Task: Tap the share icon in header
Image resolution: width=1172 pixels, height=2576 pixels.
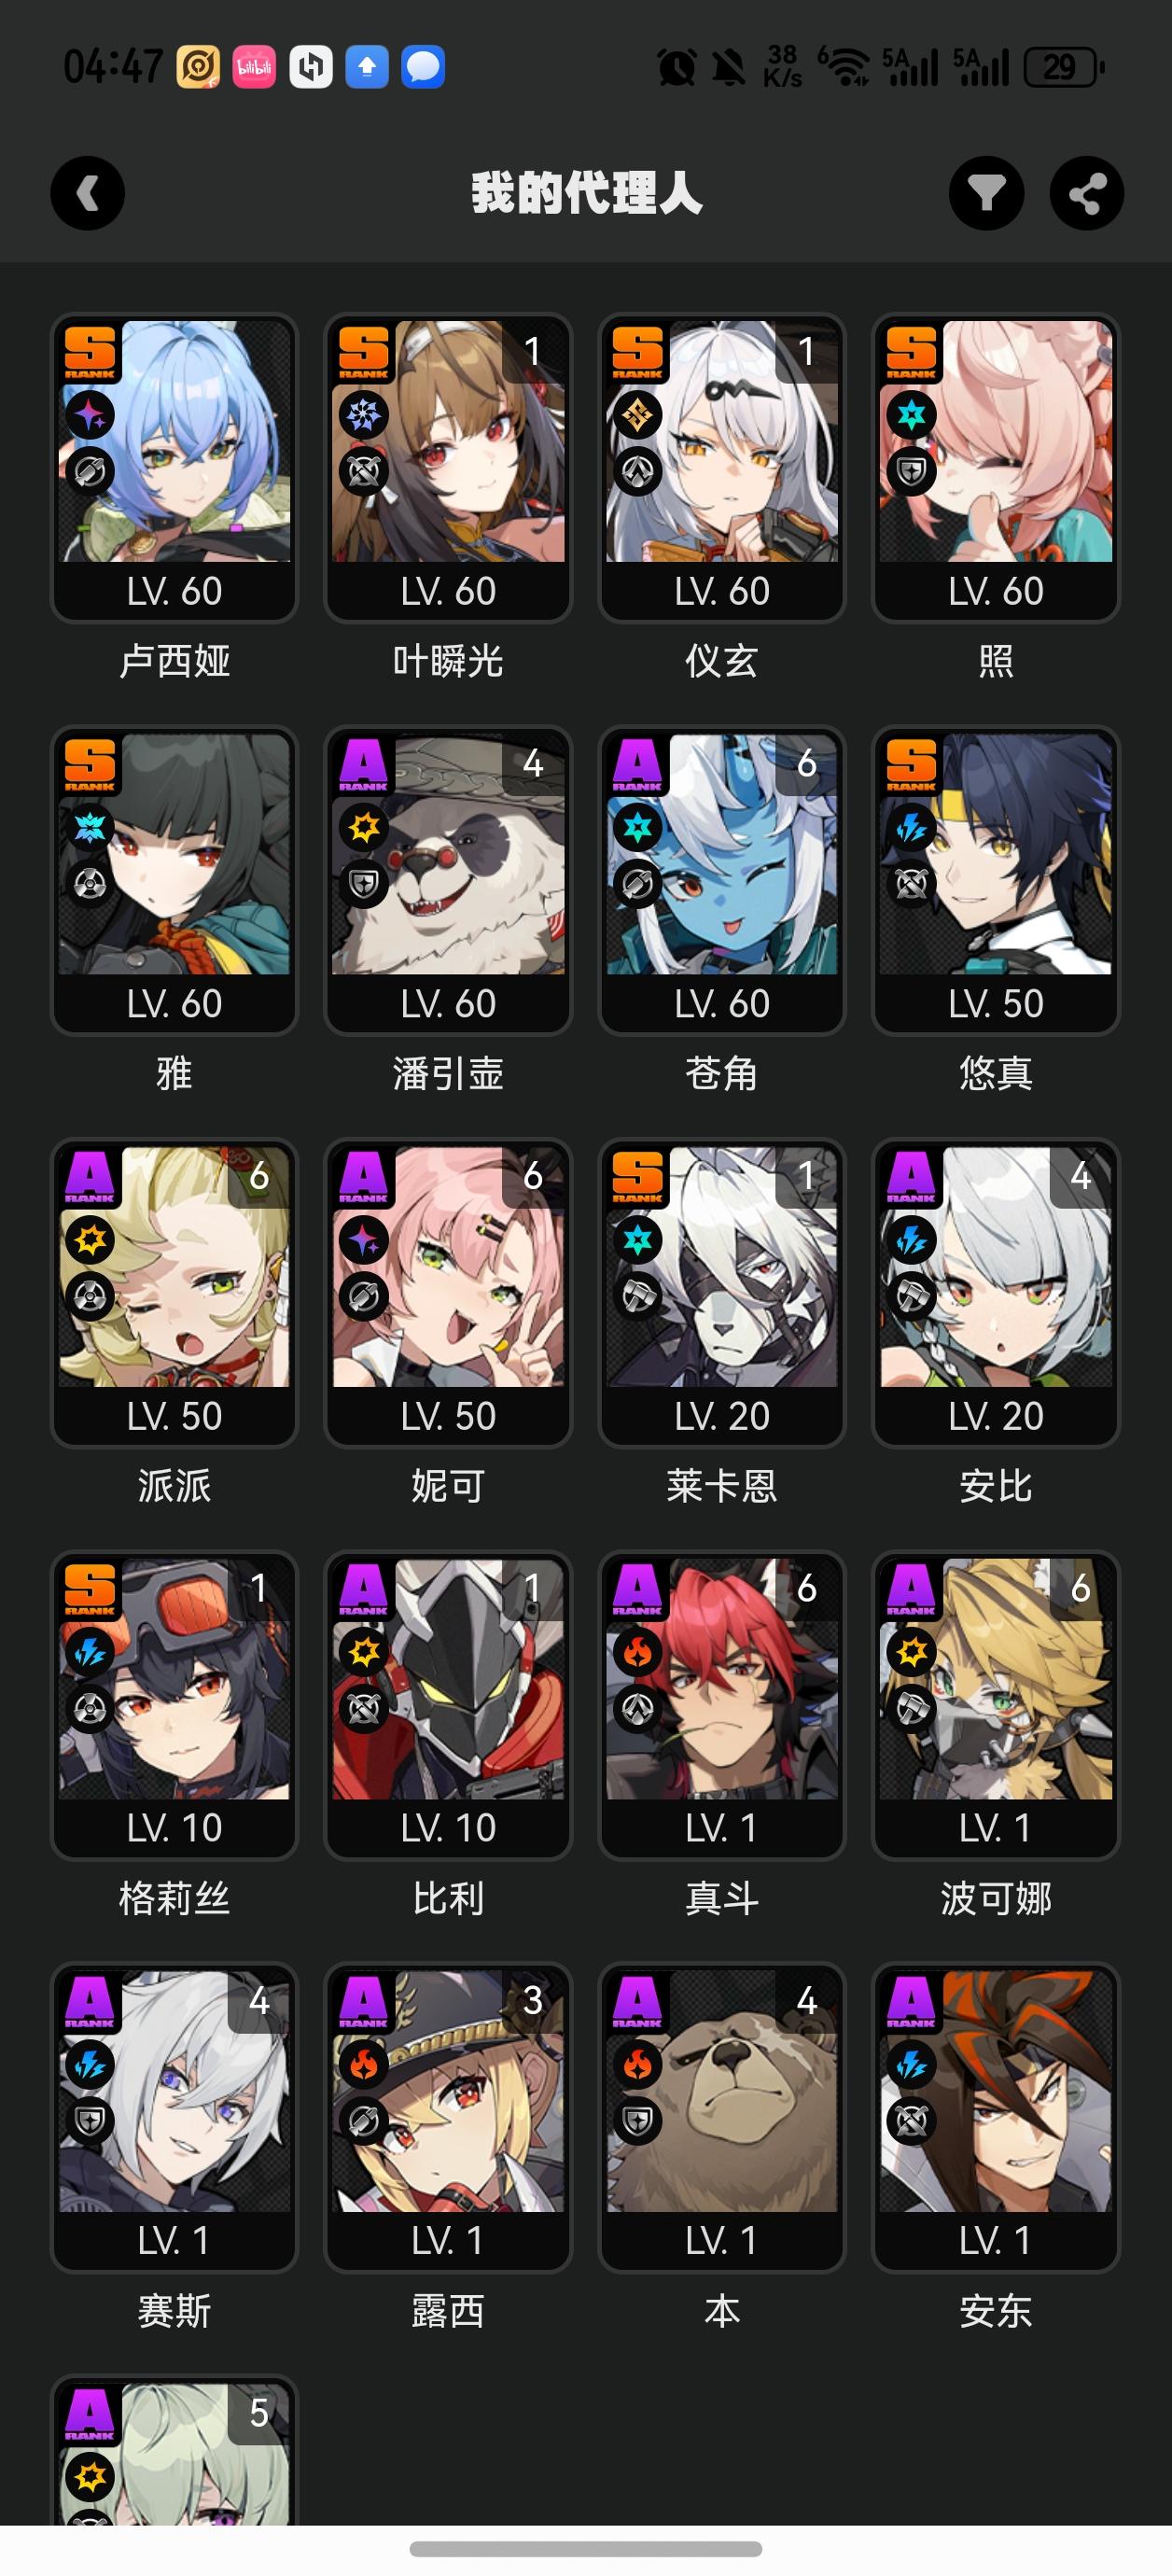Action: coord(1087,193)
